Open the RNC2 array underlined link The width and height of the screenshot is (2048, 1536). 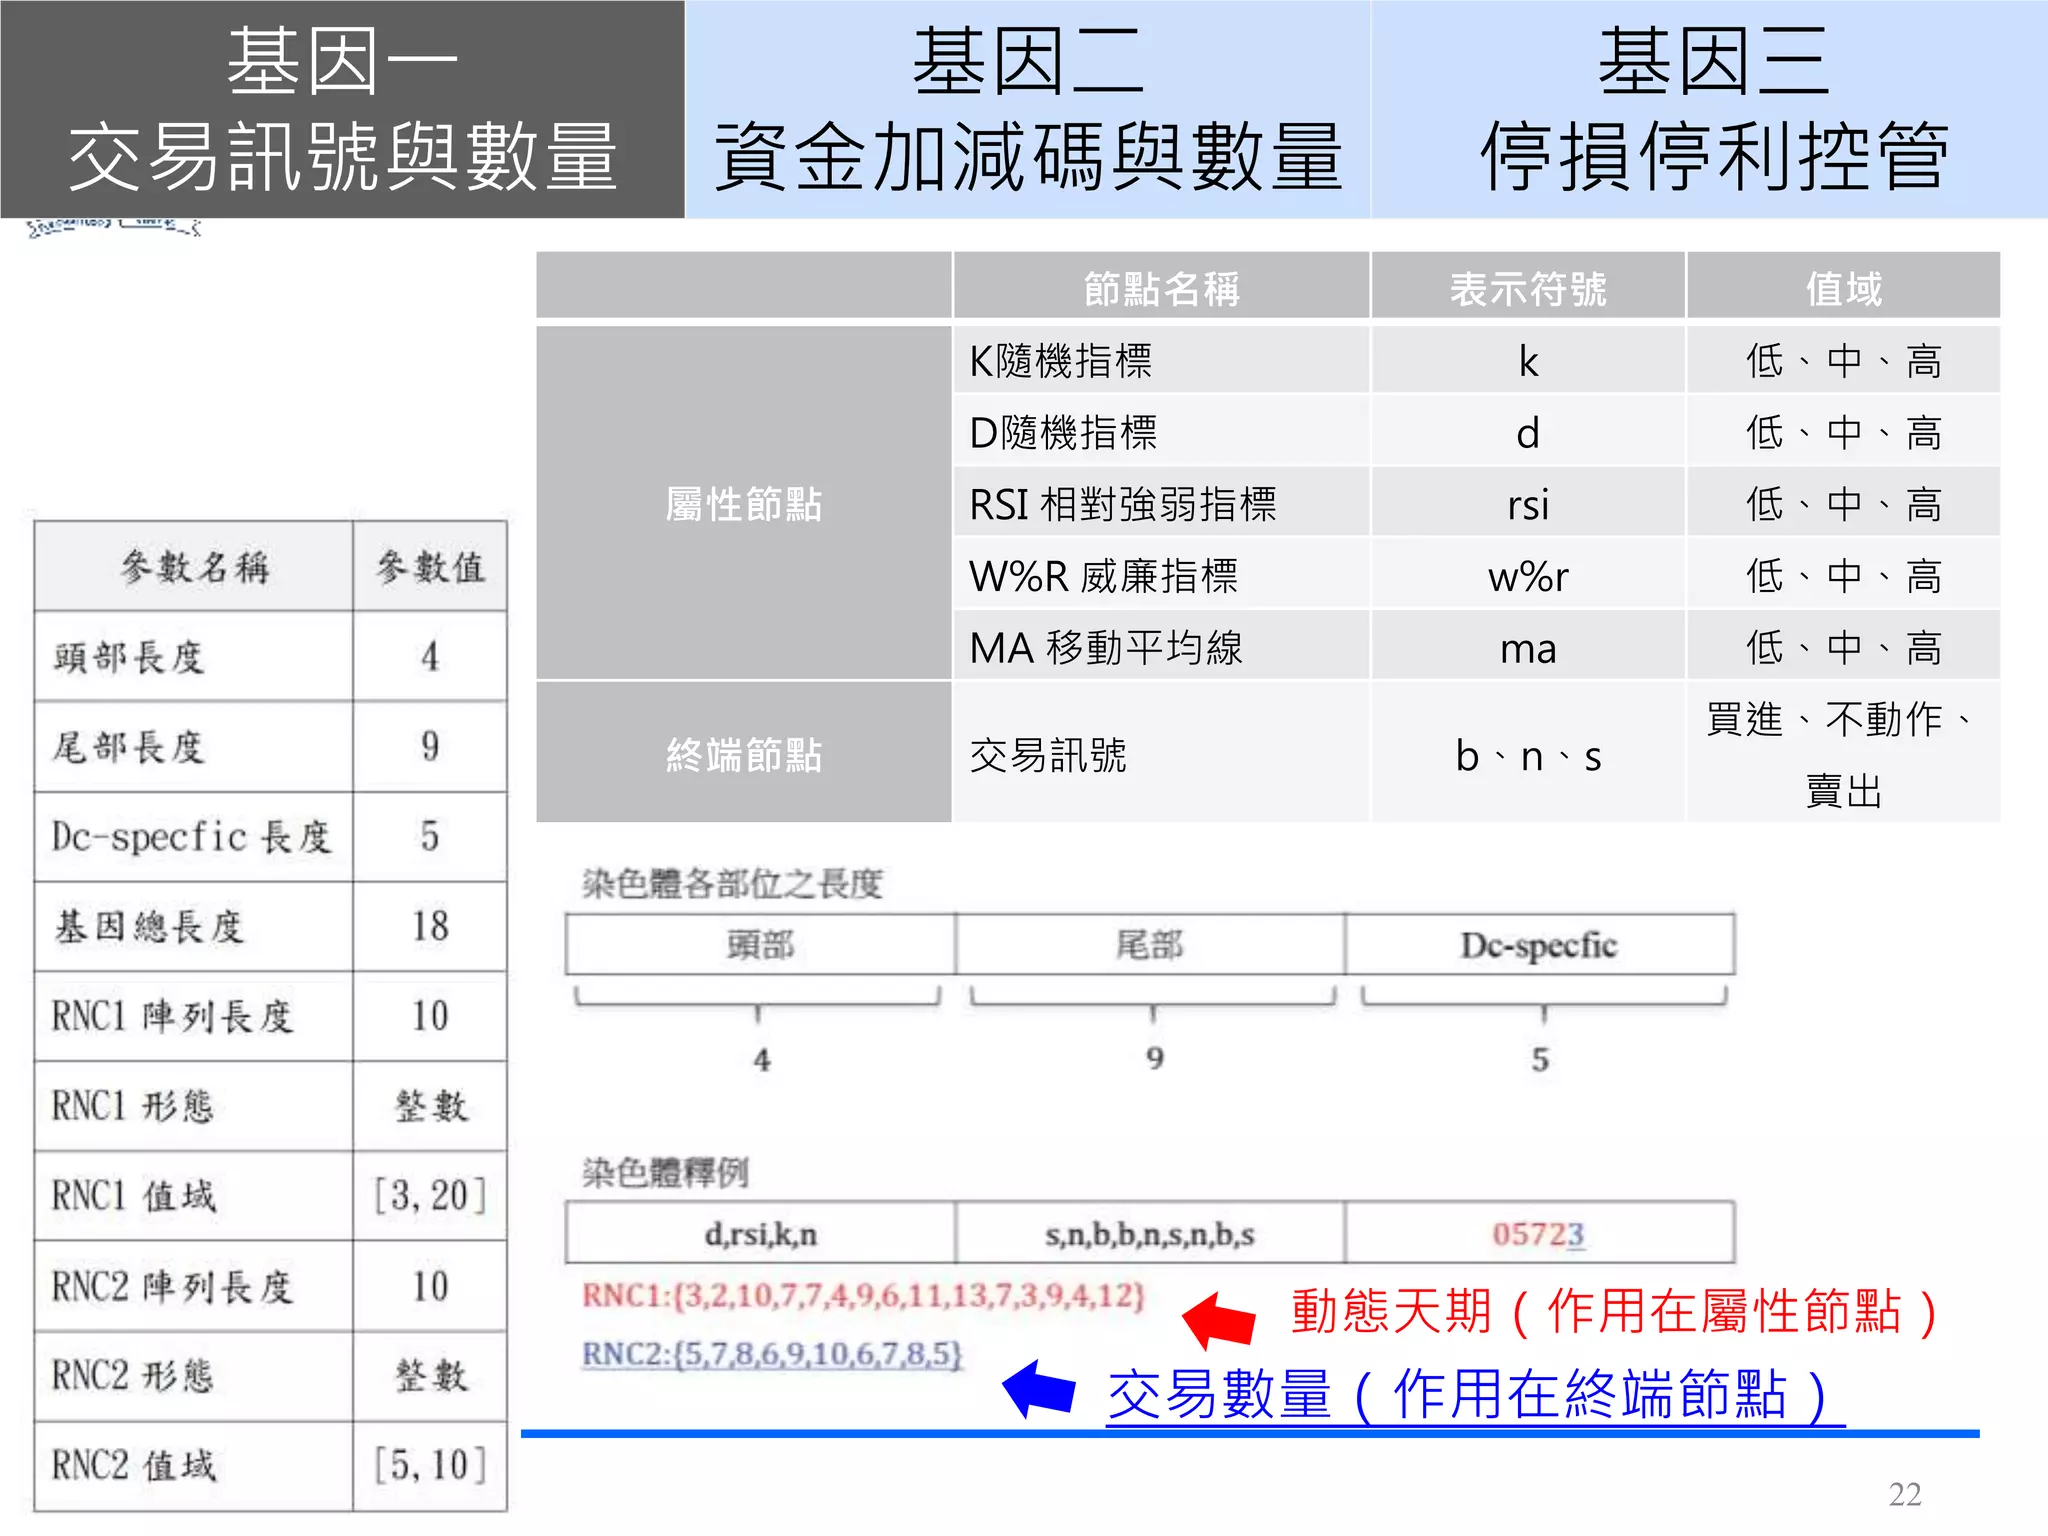point(772,1354)
